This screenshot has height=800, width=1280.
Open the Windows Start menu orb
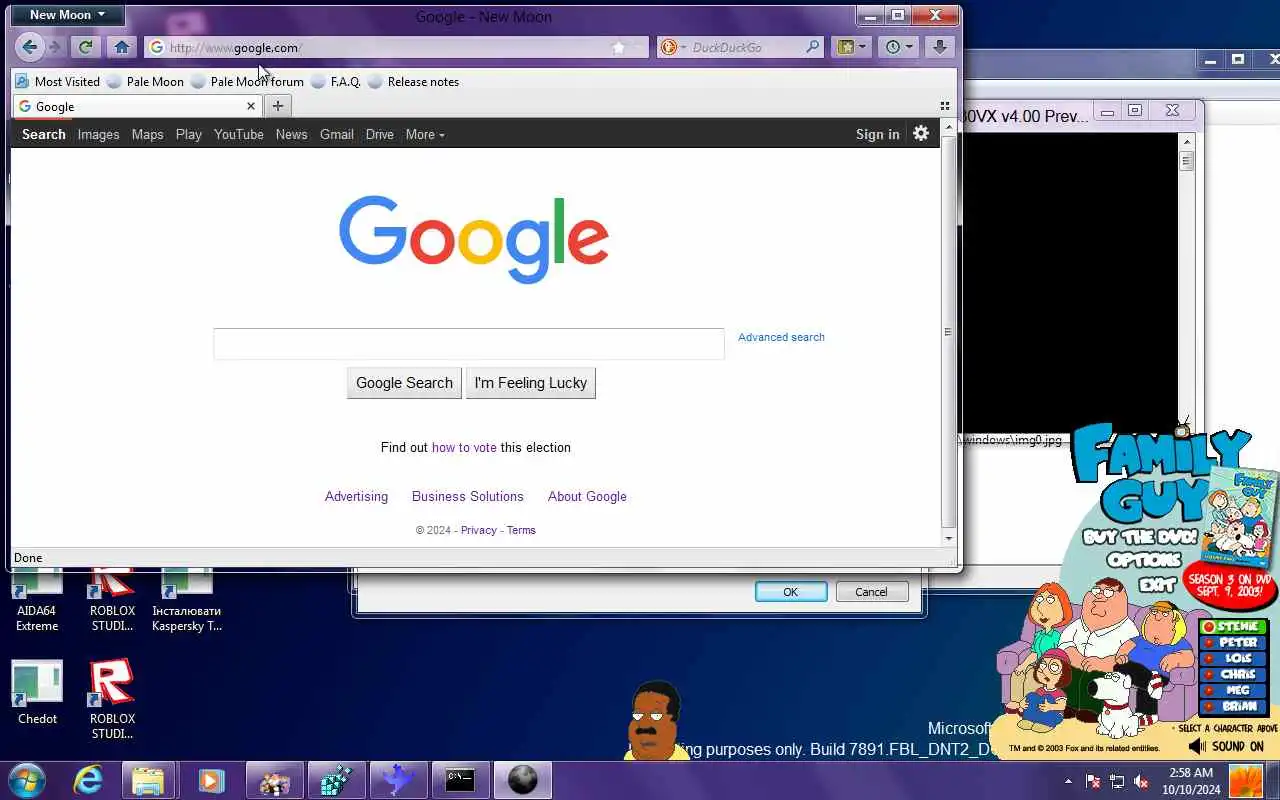coord(27,780)
